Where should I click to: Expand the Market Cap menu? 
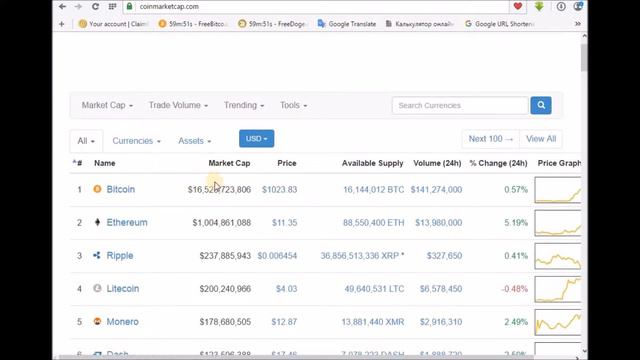pyautogui.click(x=107, y=105)
